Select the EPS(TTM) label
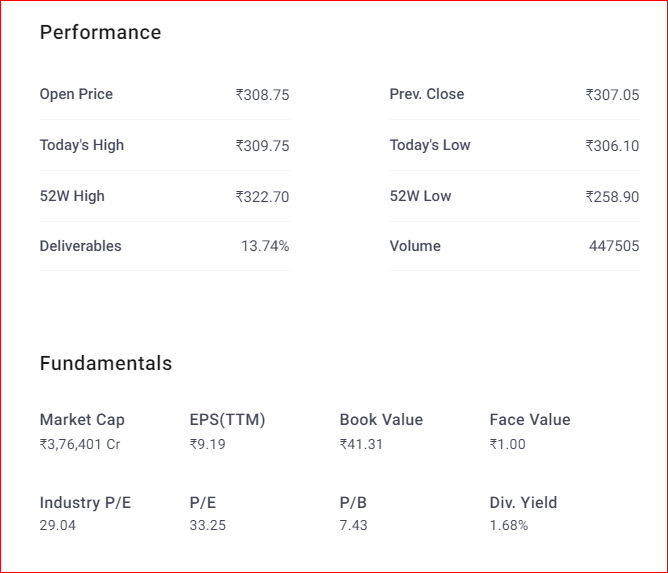The width and height of the screenshot is (668, 573). pos(227,420)
